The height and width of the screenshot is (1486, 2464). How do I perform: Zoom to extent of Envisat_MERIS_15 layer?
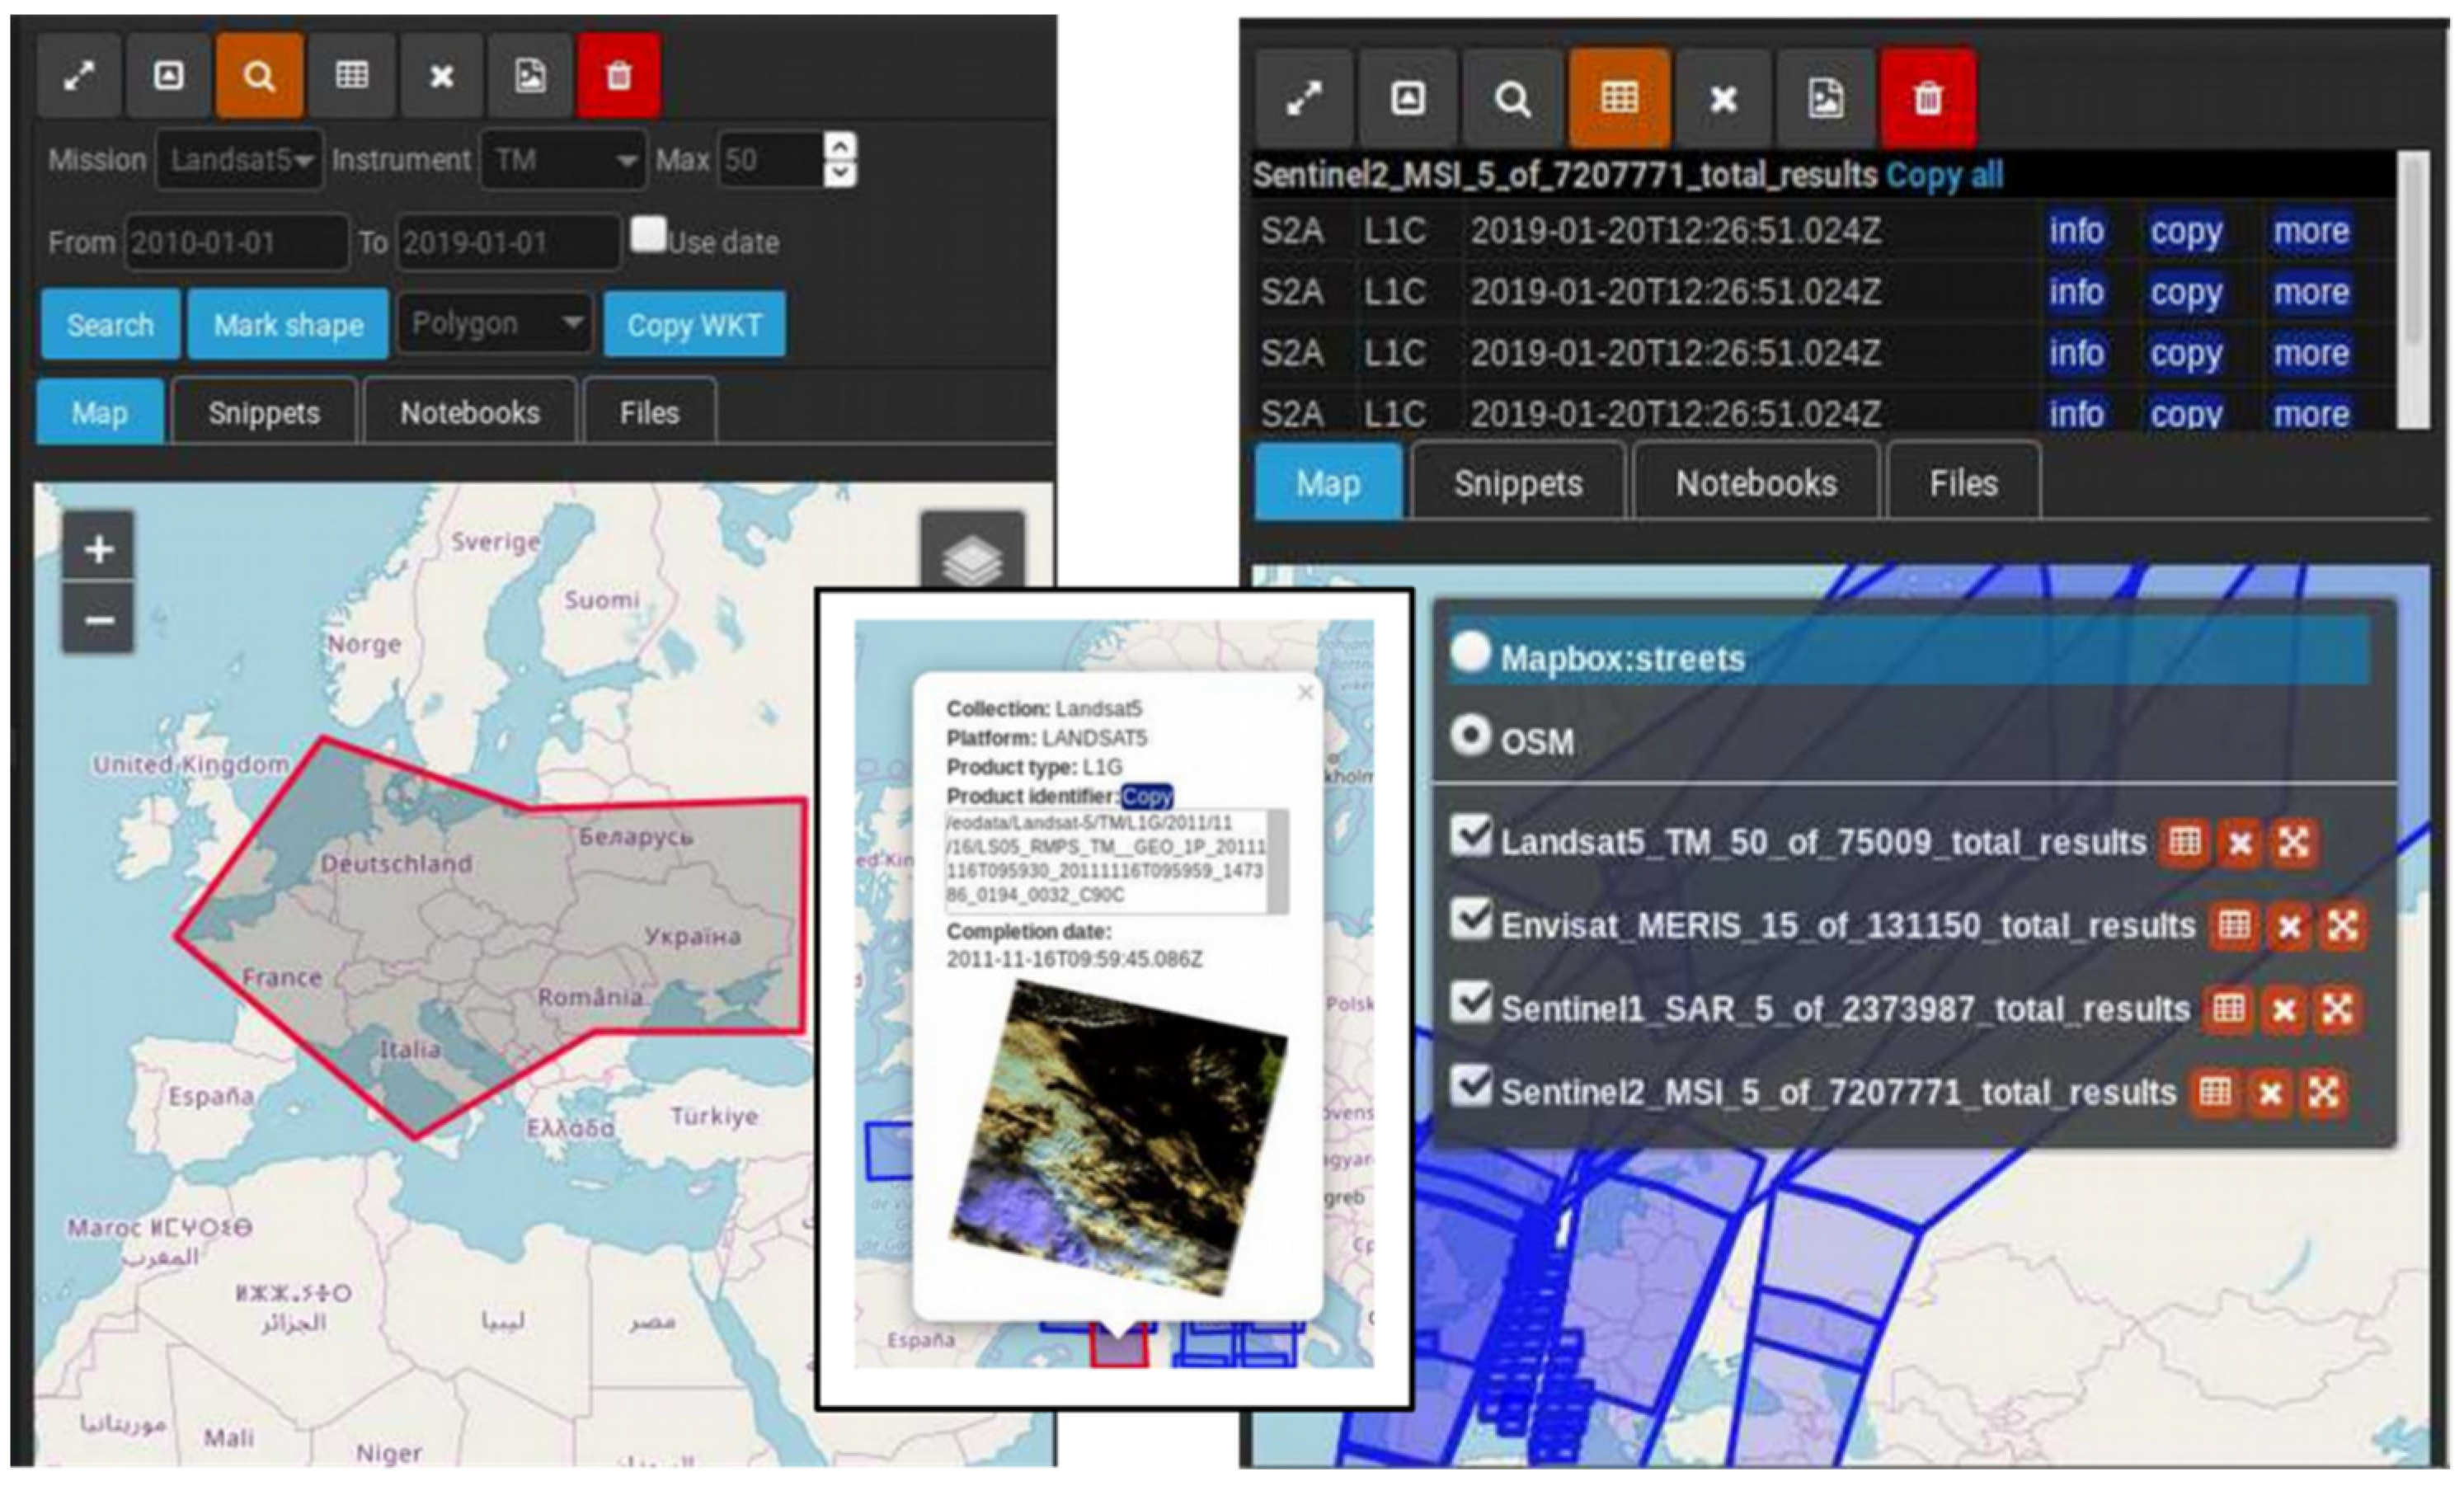pos(2343,926)
